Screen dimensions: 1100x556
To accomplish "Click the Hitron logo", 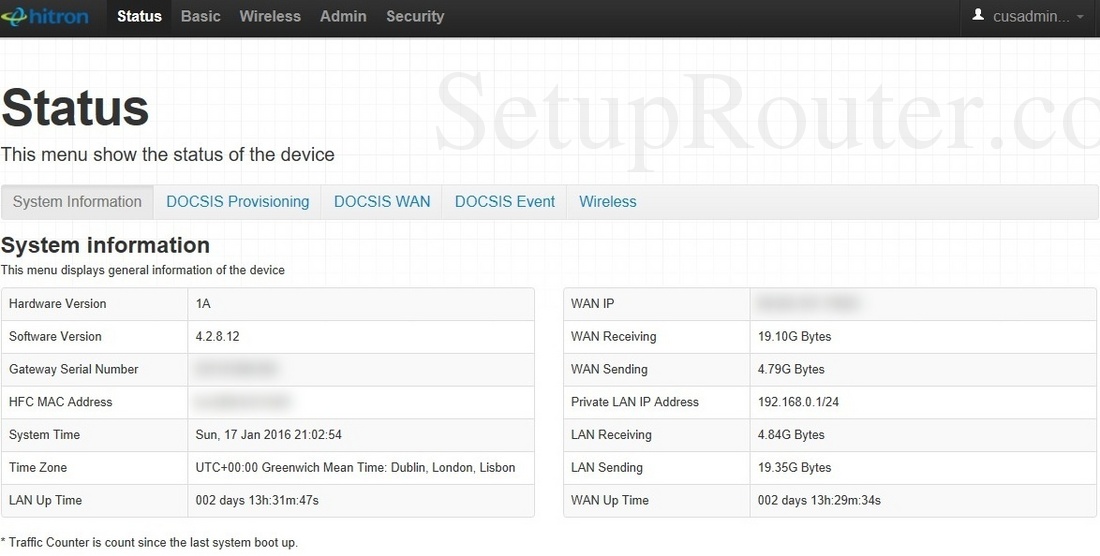I will coord(46,16).
